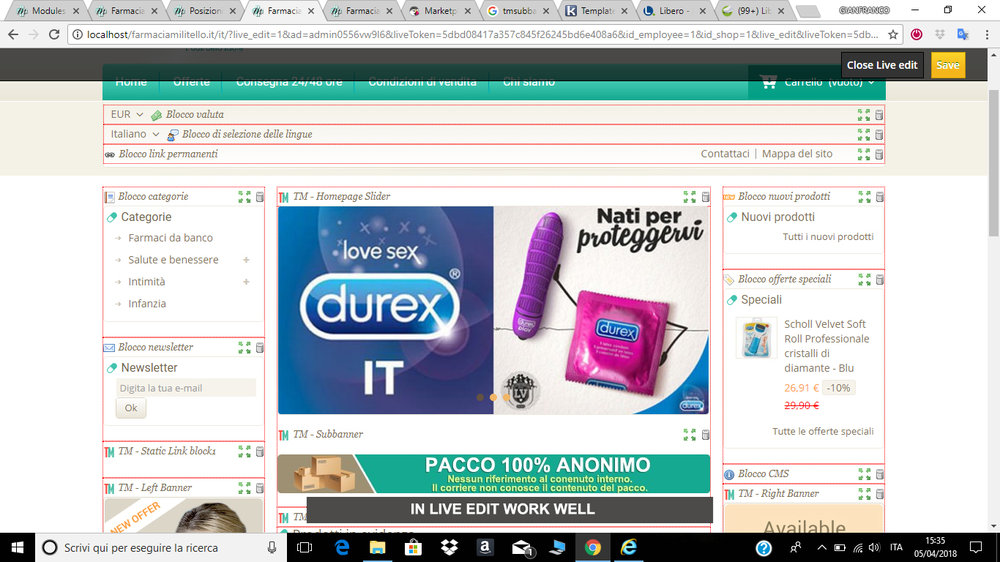Delete TM - Subbanner with trash icon
This screenshot has height=562, width=1000.
point(705,434)
